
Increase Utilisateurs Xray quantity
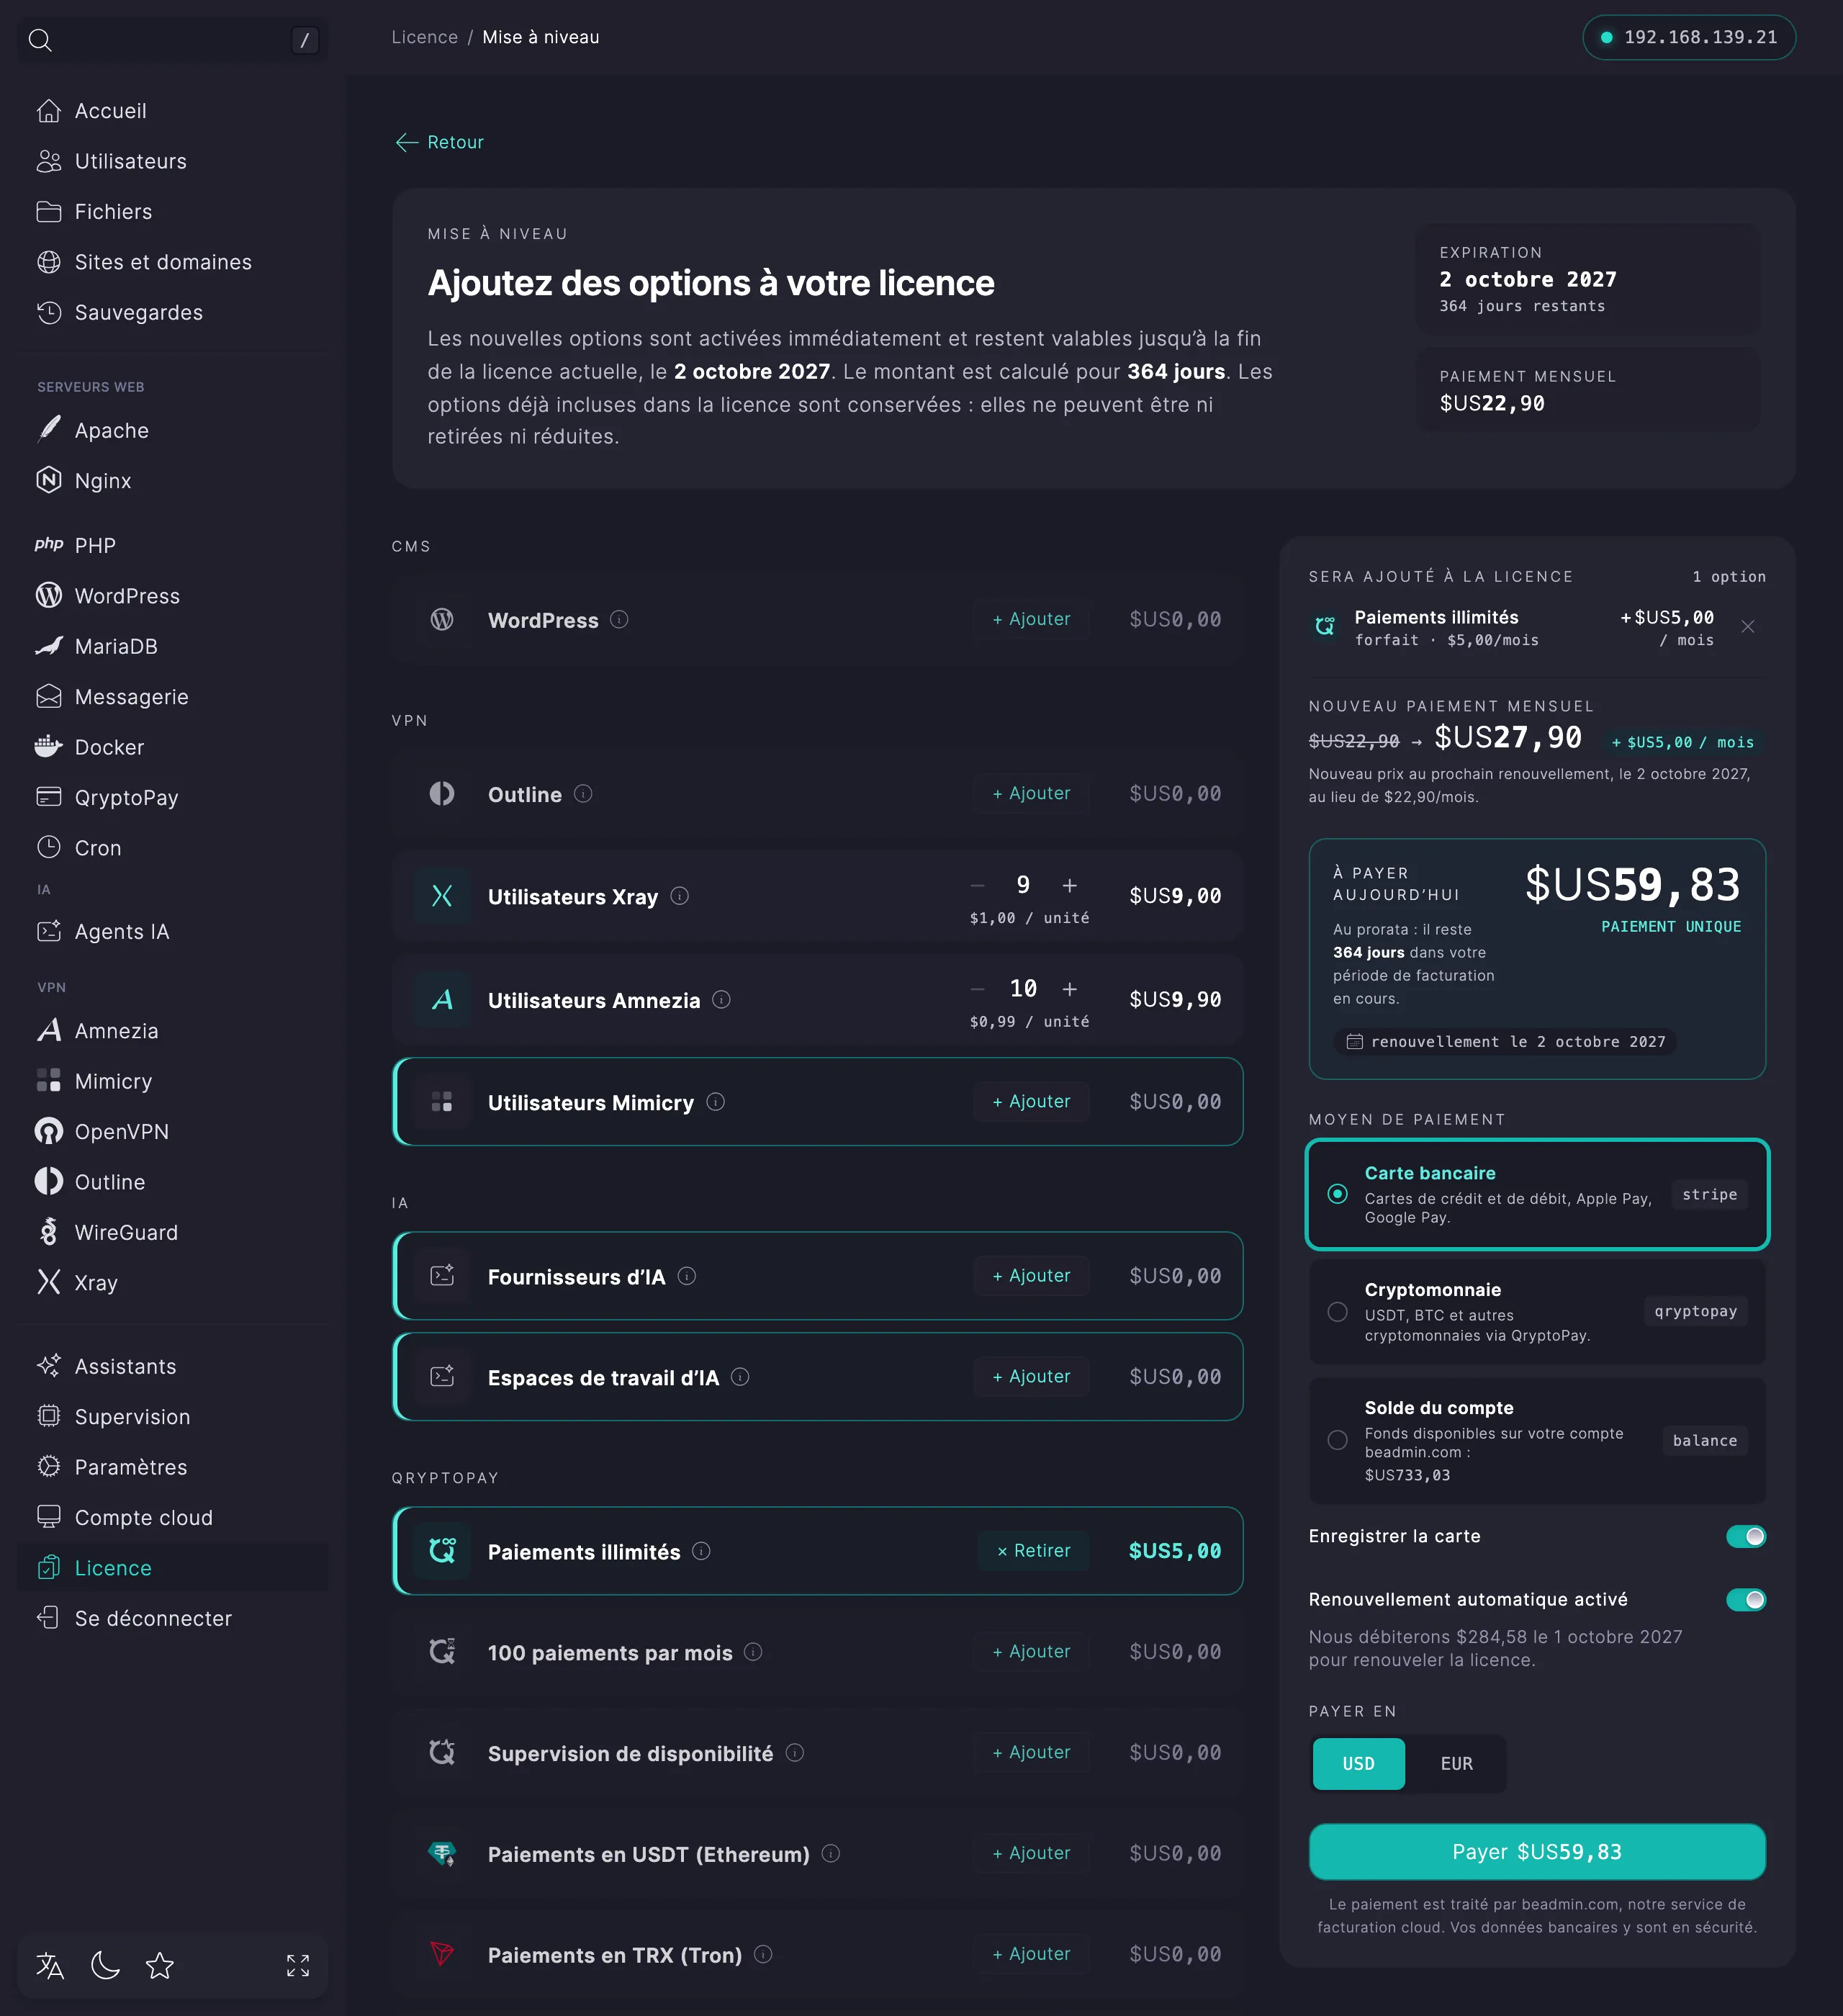(1069, 885)
